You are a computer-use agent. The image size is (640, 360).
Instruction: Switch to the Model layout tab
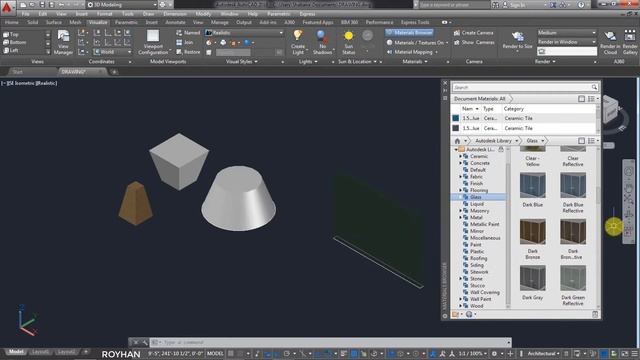(16, 352)
